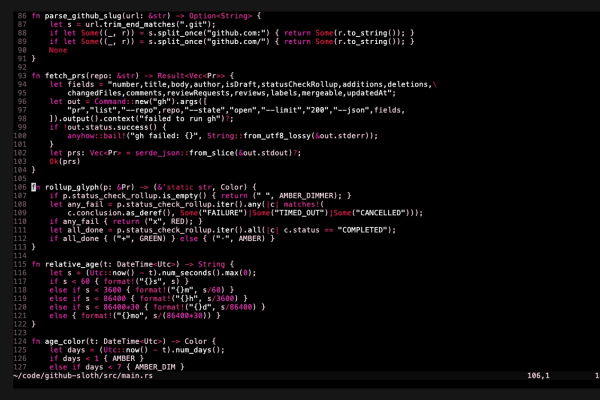Click the "200" argument string
Screen dimensions: 600x400
[x=317, y=110]
